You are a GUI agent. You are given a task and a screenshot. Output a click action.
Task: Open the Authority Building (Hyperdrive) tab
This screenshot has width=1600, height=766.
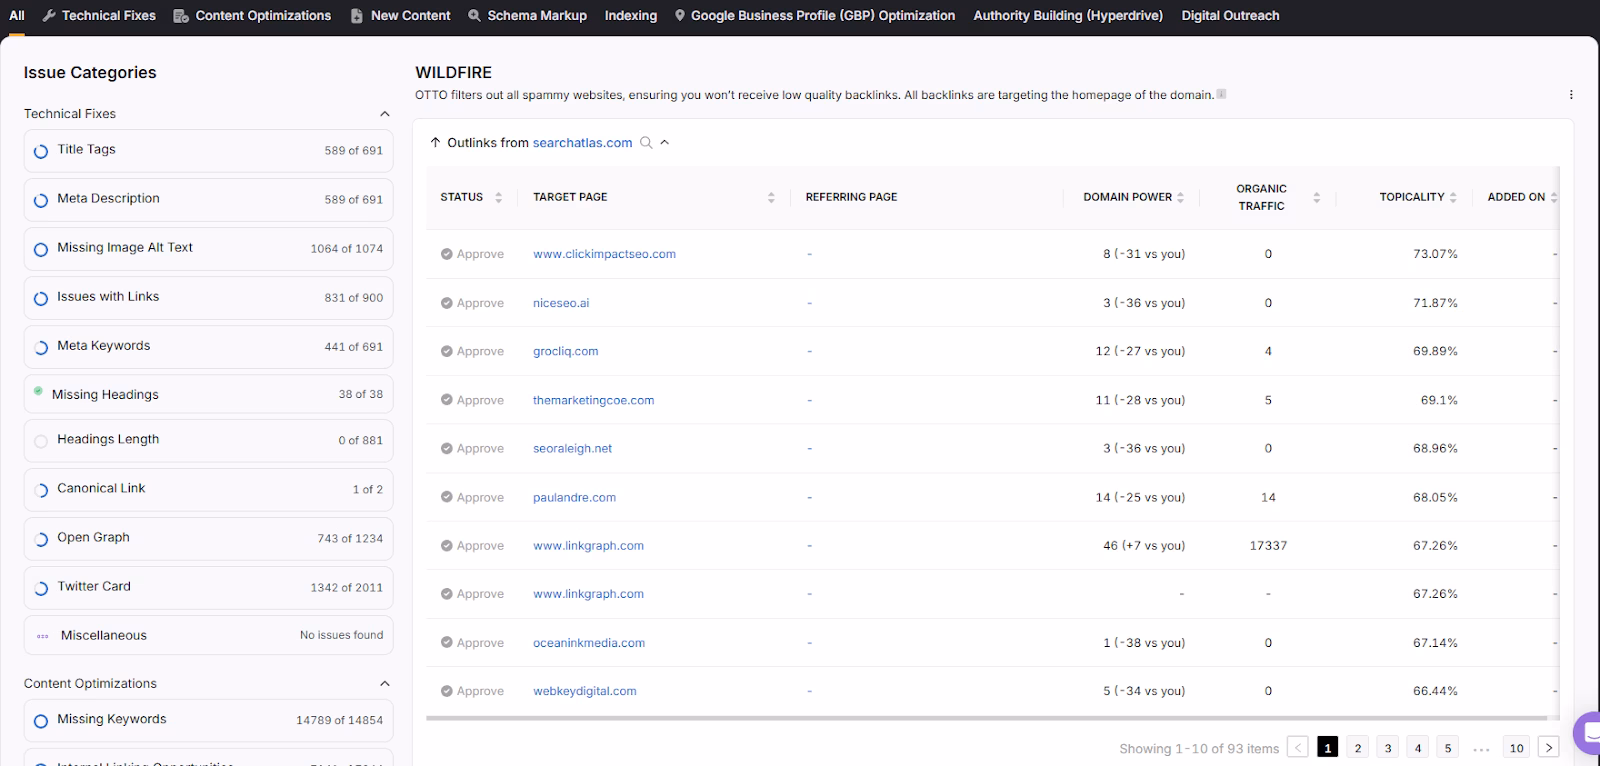(x=1067, y=16)
